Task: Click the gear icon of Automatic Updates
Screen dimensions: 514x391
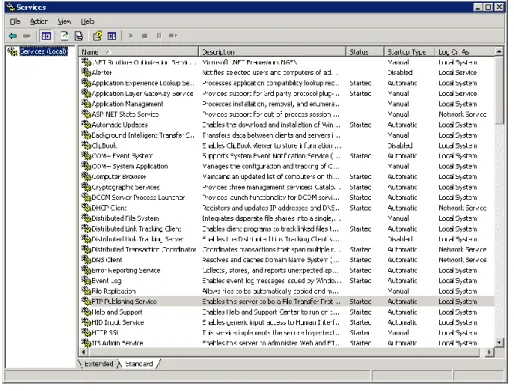Action: coord(86,124)
